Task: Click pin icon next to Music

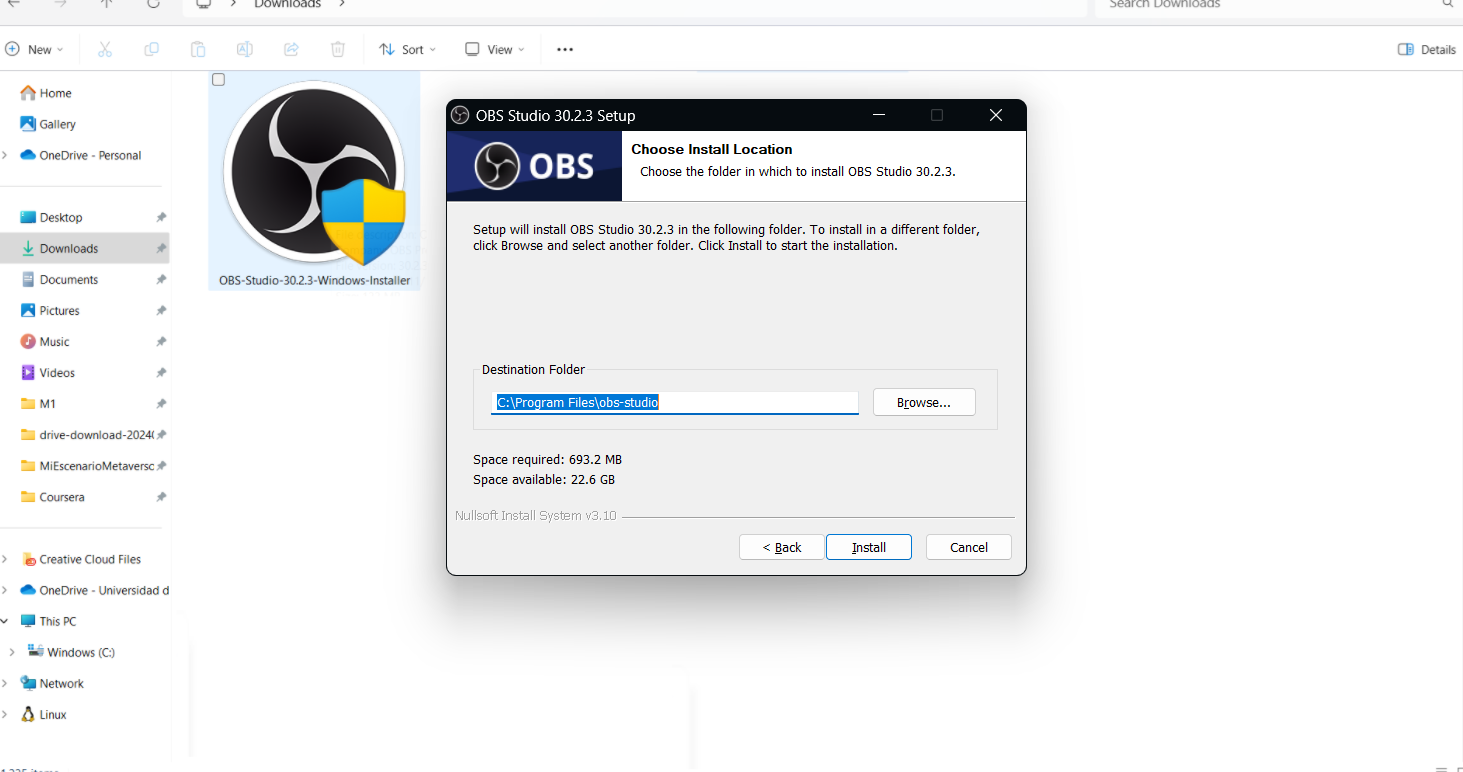Action: coord(161,341)
